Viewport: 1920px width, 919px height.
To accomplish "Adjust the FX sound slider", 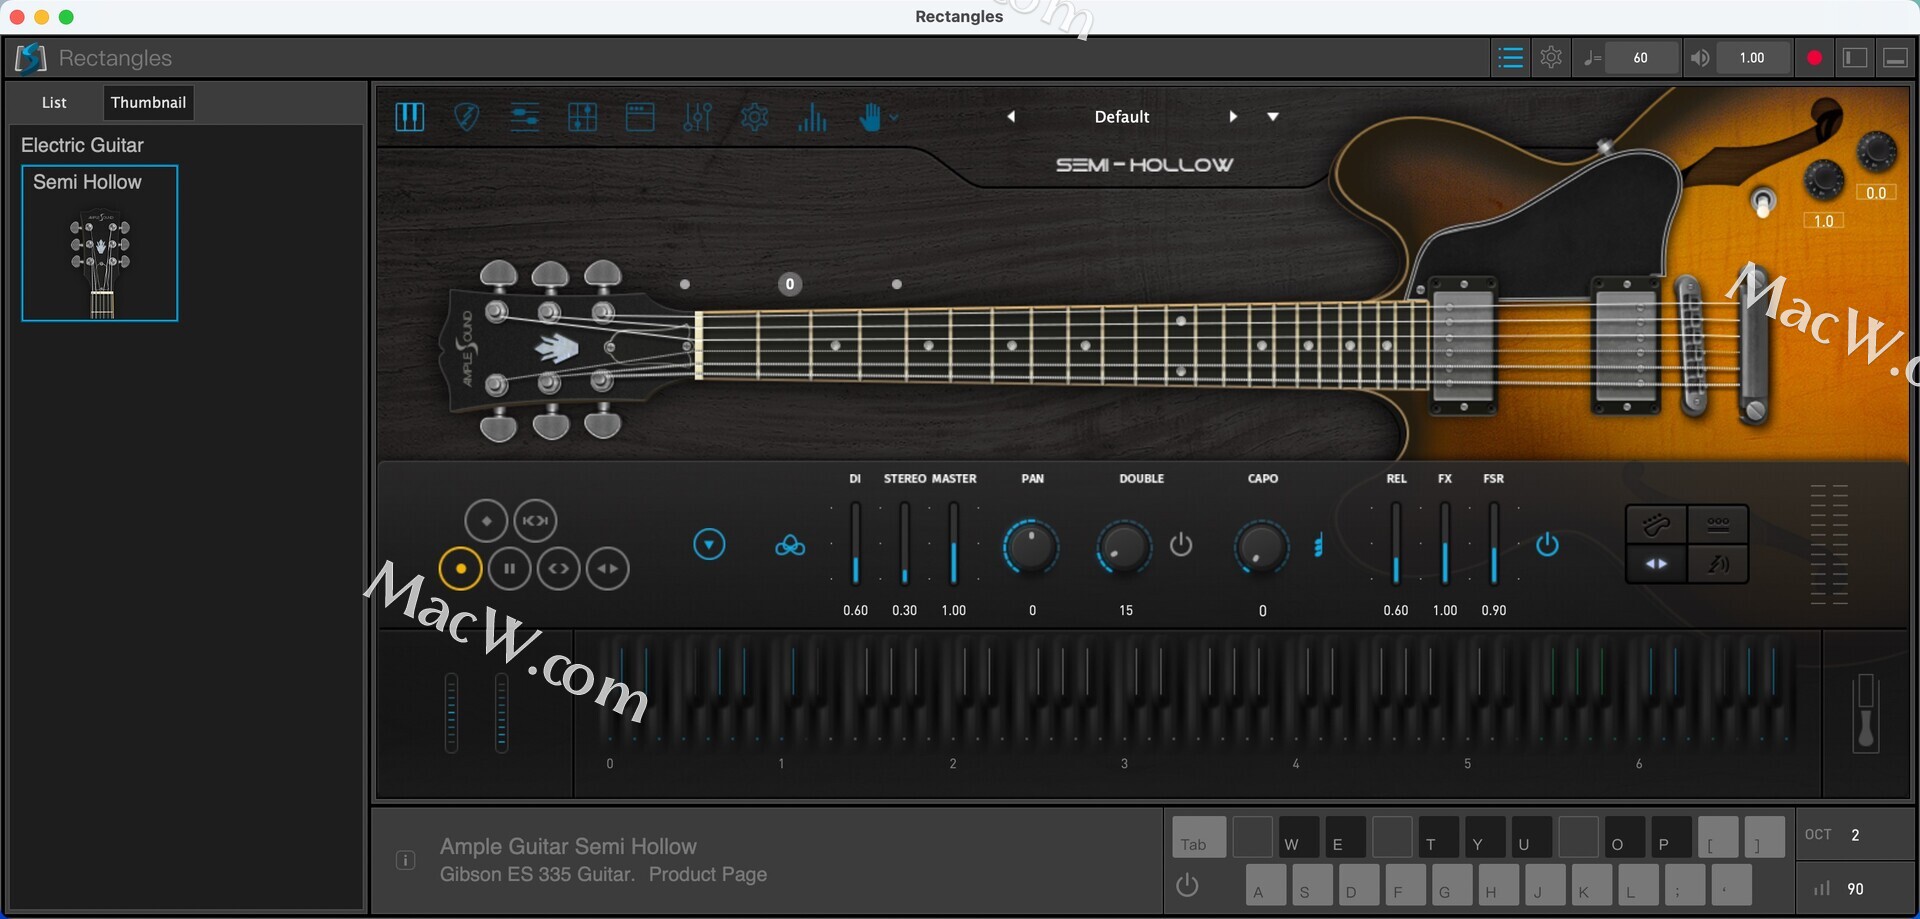I will (1445, 544).
